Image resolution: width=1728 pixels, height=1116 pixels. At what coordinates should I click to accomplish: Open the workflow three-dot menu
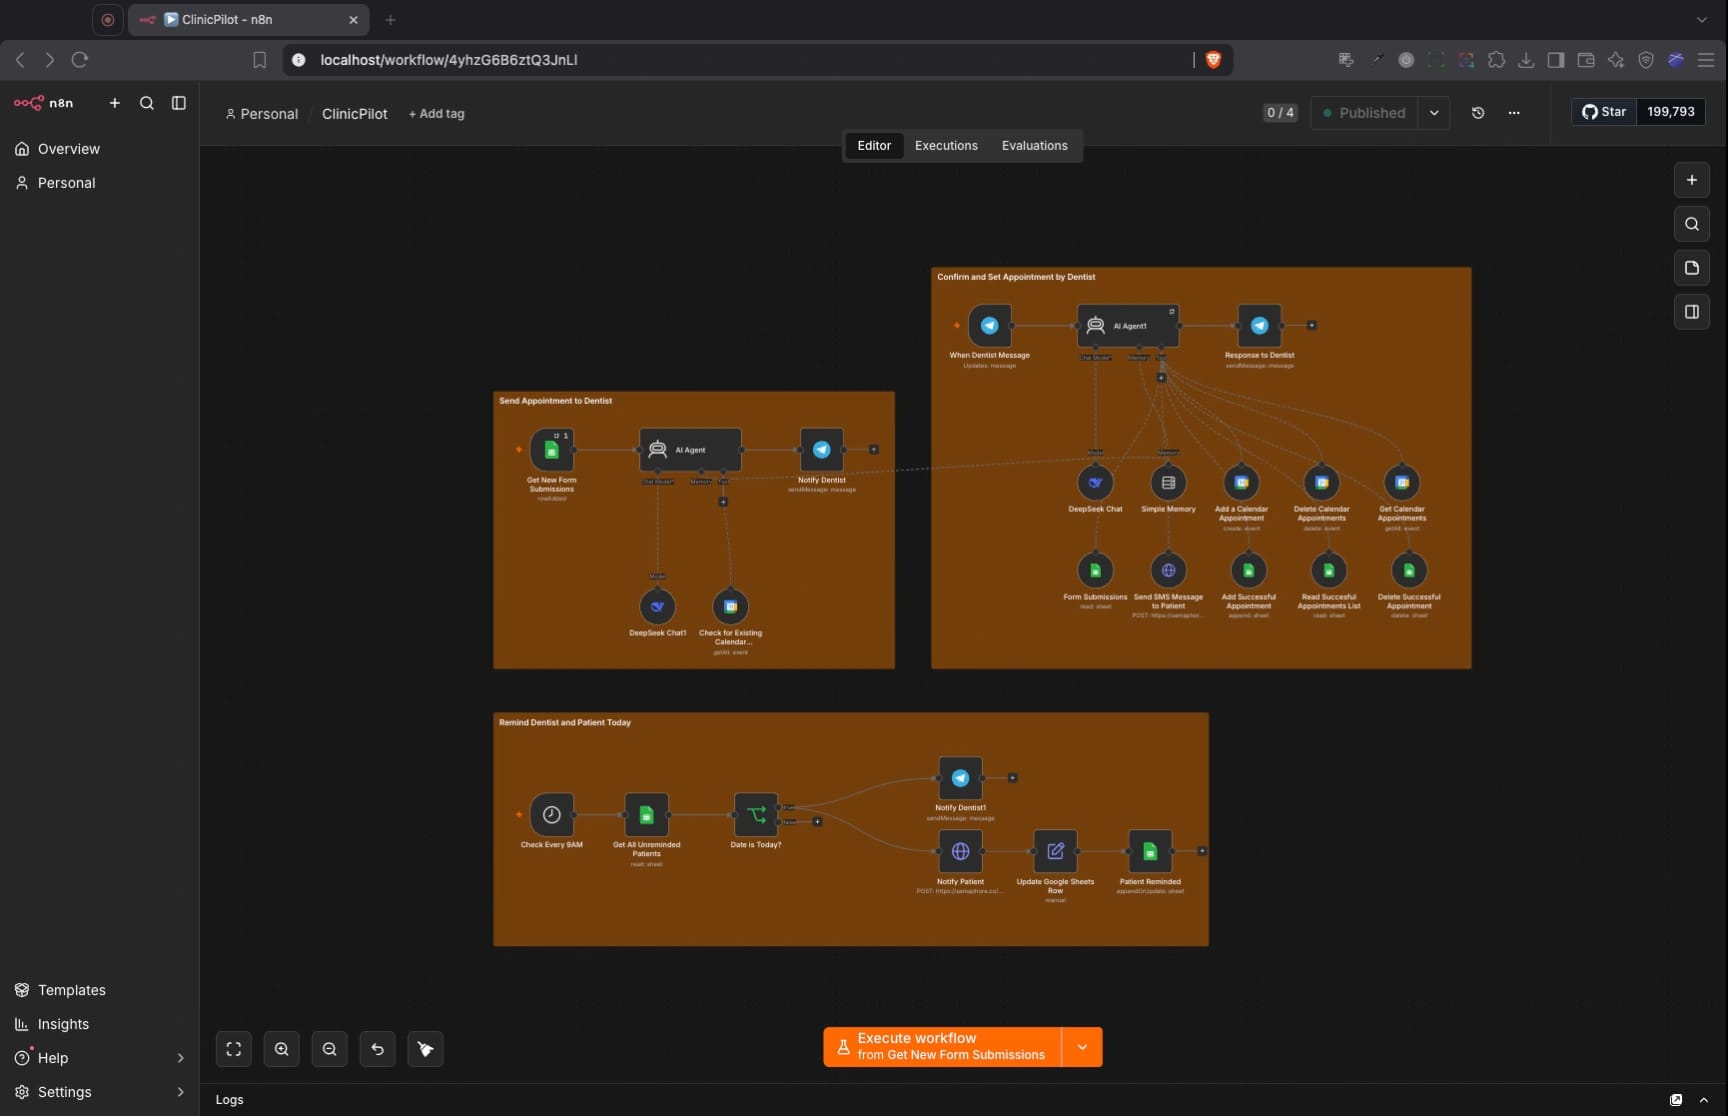(1514, 113)
